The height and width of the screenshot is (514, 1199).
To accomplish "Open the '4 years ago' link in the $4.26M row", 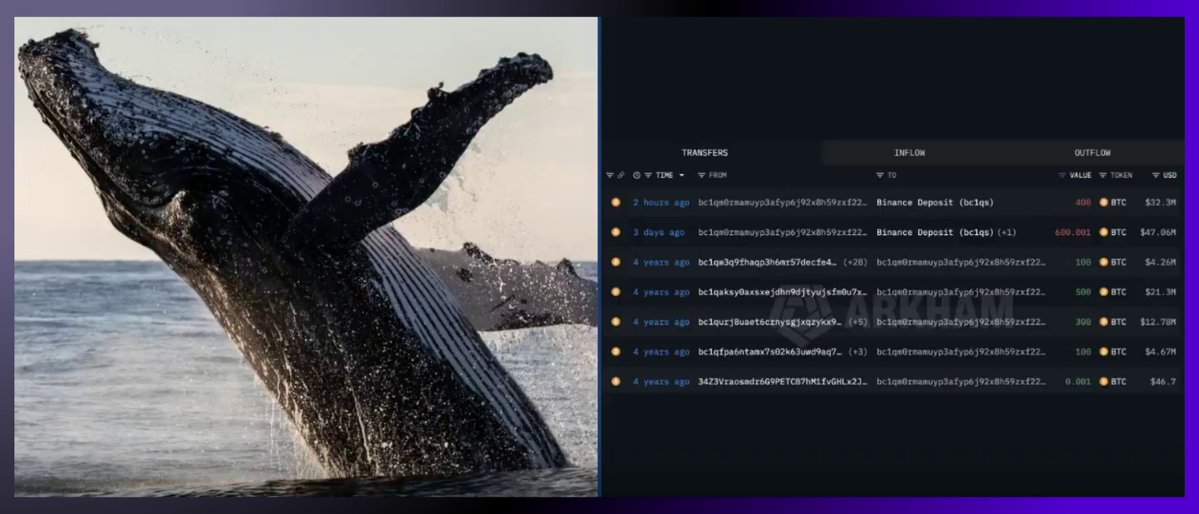I will point(661,262).
